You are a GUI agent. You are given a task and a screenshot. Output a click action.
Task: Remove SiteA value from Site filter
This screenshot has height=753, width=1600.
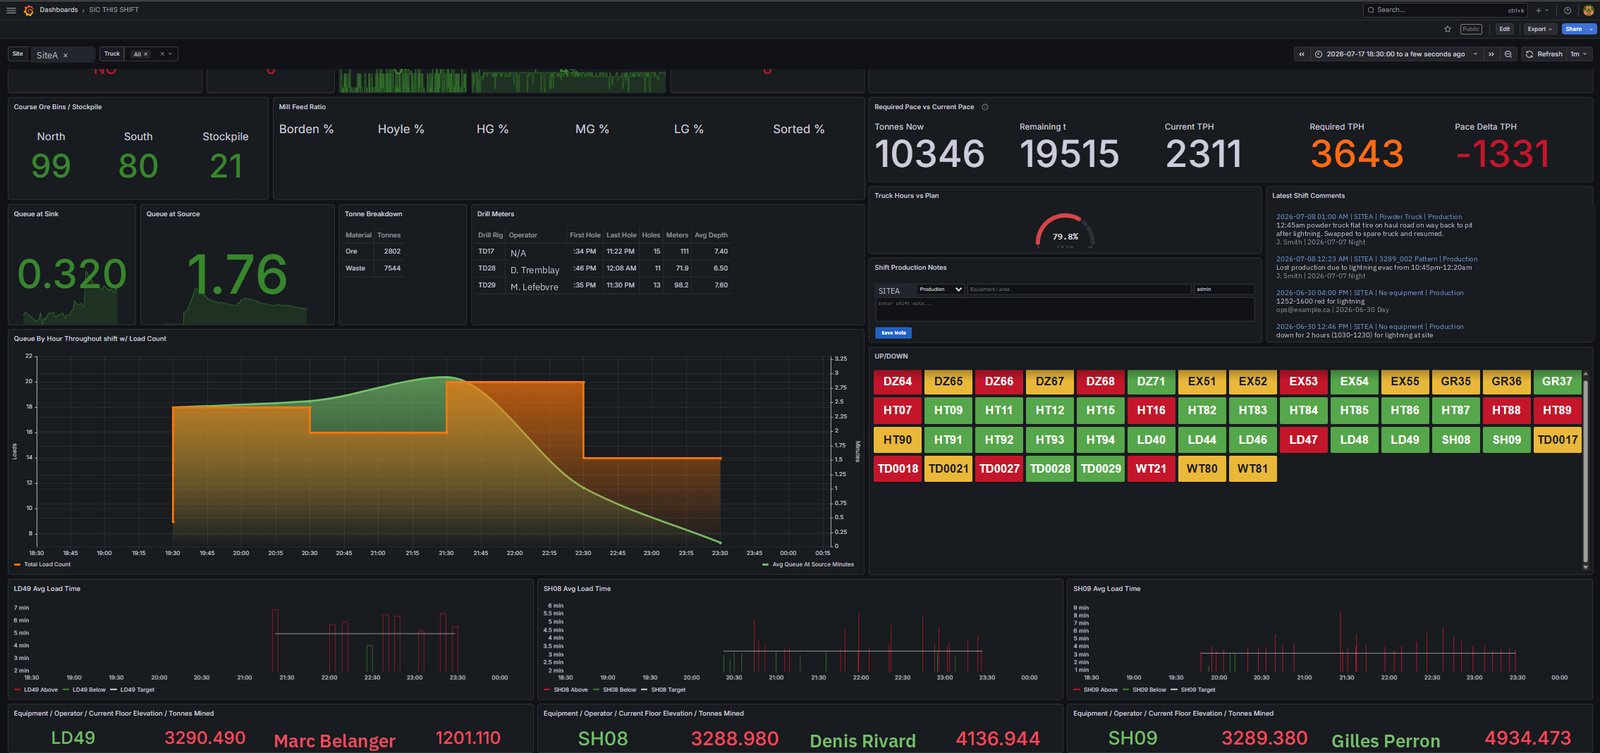click(x=66, y=55)
